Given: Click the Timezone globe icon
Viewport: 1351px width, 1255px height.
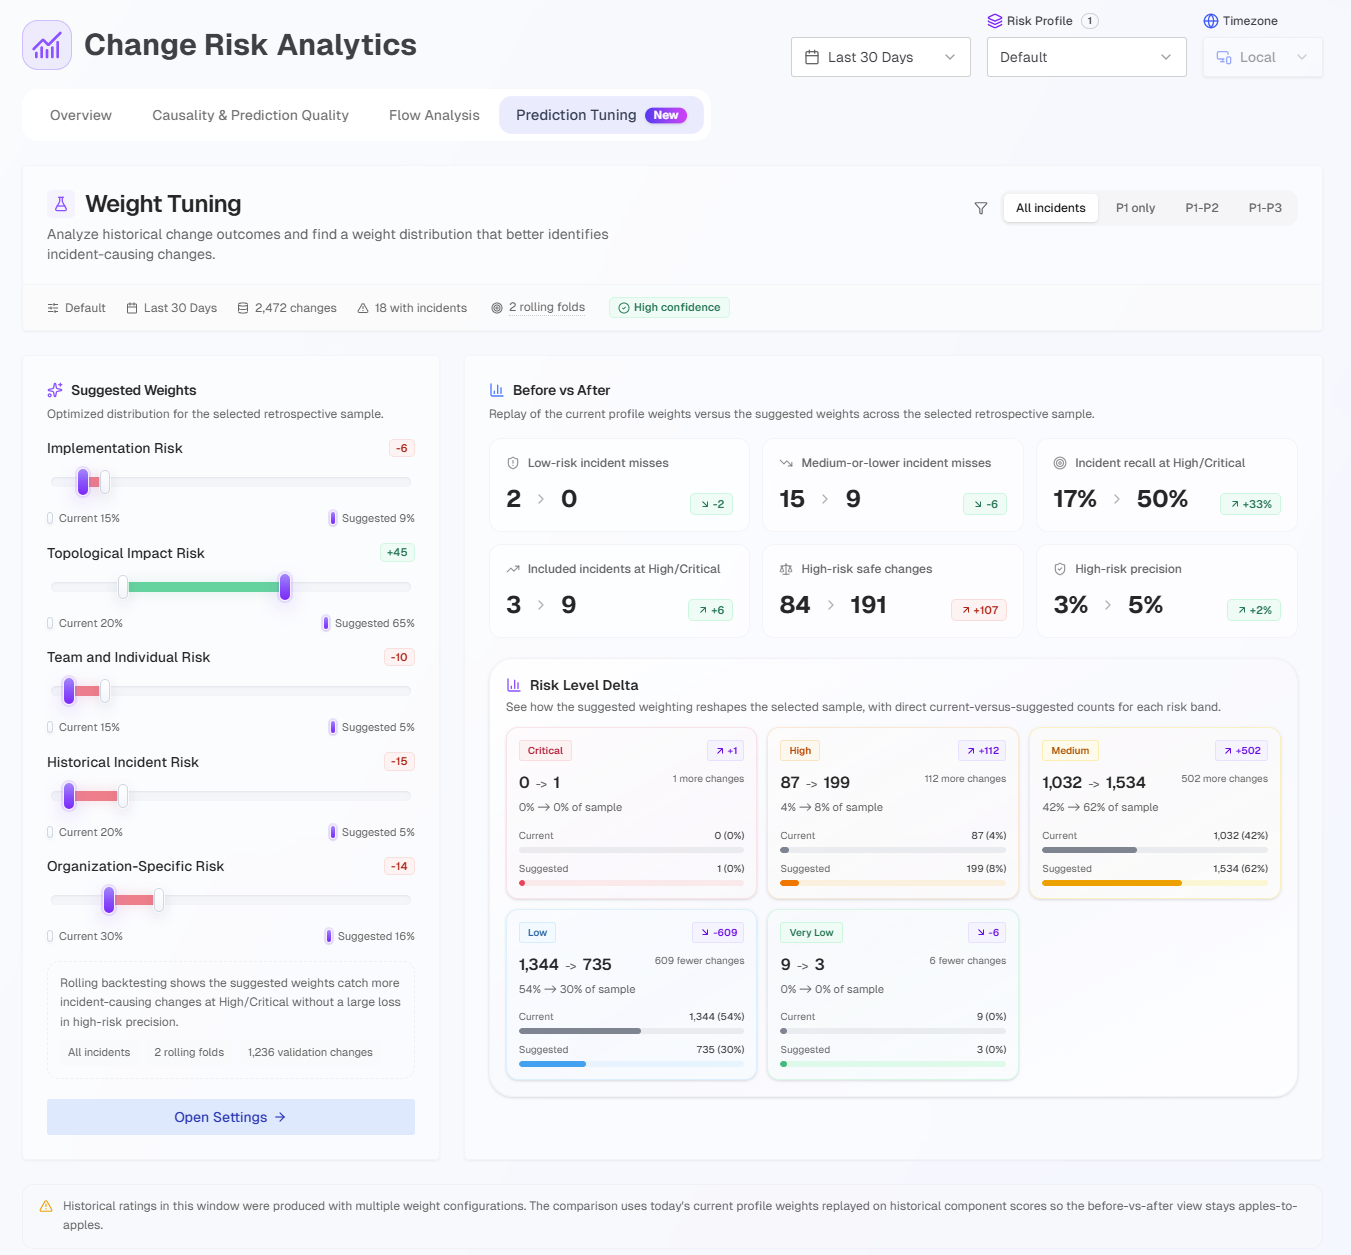Looking at the screenshot, I should tap(1210, 21).
